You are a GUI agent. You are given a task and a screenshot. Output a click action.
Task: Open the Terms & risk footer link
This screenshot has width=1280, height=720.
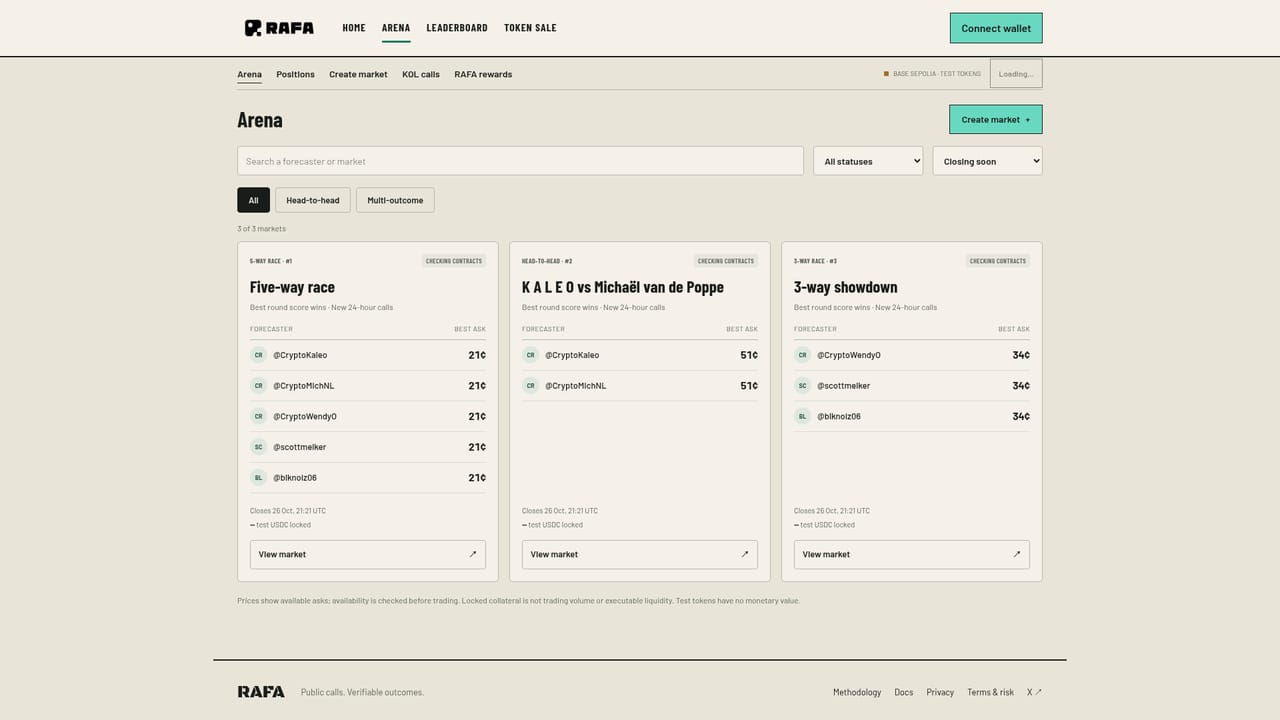[x=990, y=692]
